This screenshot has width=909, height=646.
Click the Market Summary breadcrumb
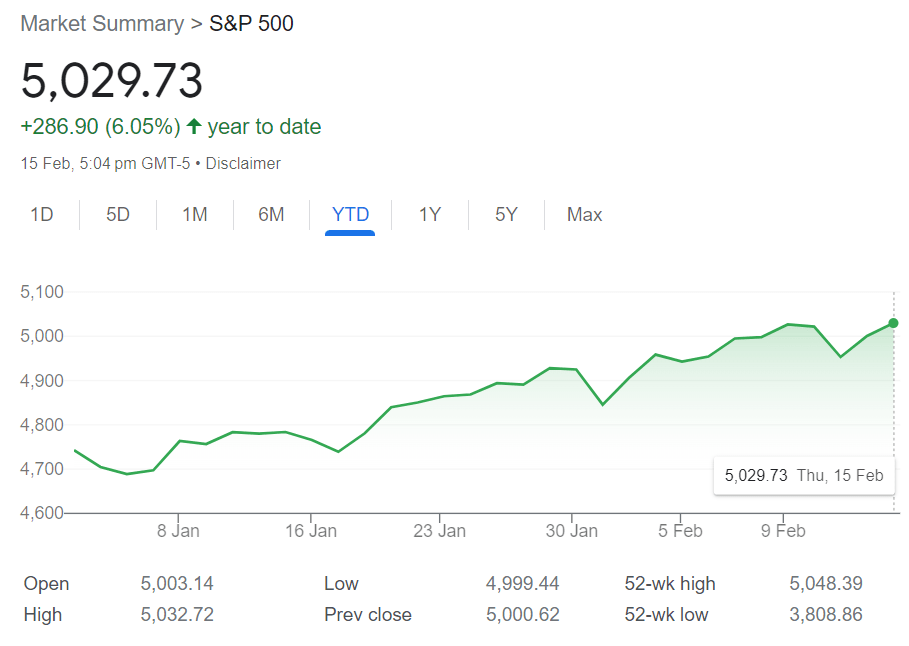coord(102,23)
